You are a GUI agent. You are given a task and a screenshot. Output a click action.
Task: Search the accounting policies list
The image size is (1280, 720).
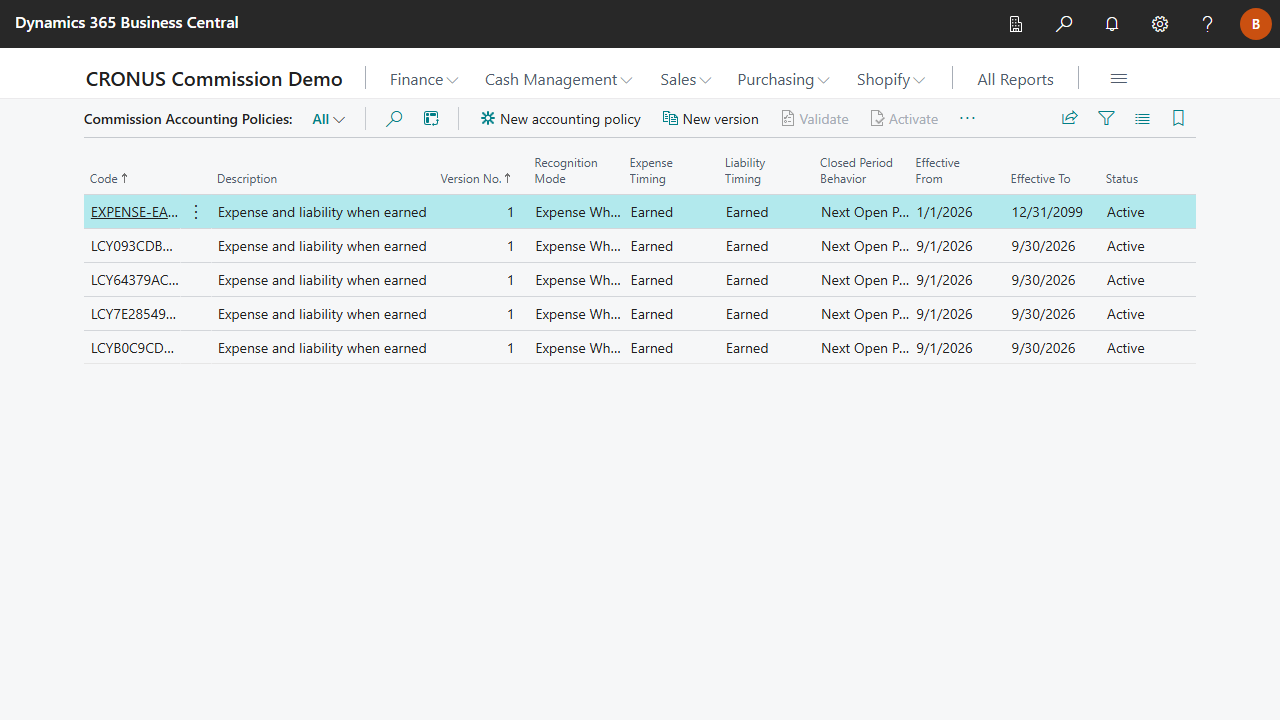click(x=394, y=119)
